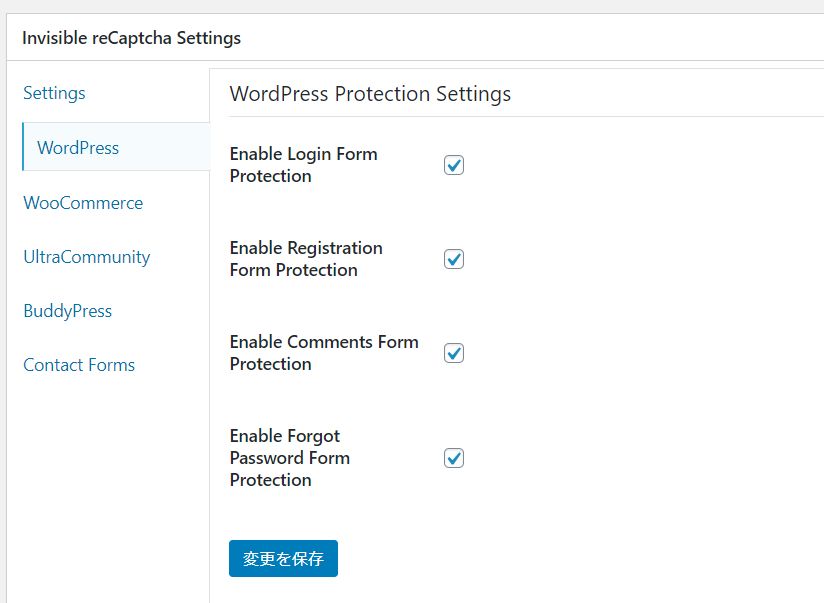Click the WordPress Protection Settings heading
The width and height of the screenshot is (824, 603).
pos(370,94)
